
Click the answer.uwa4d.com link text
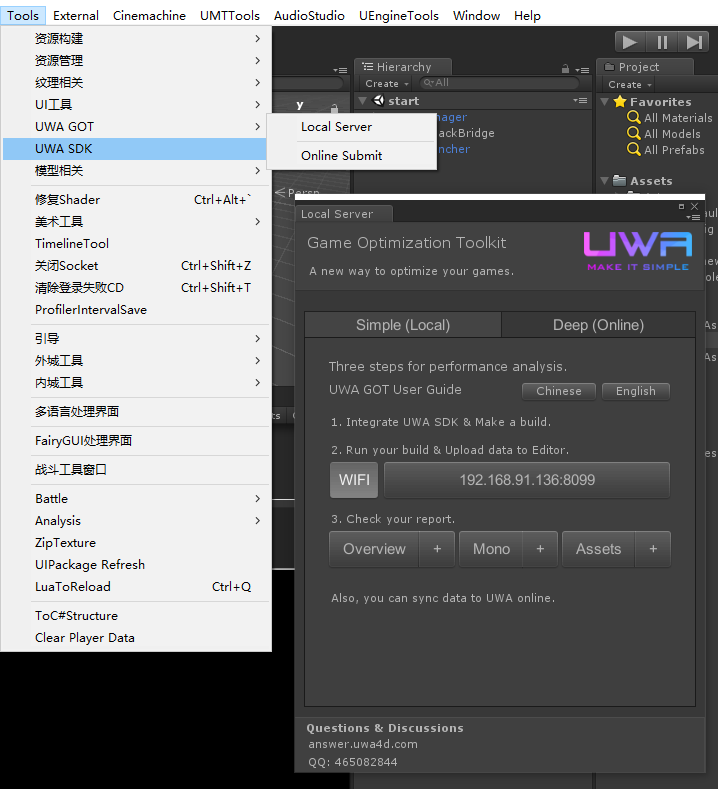363,744
